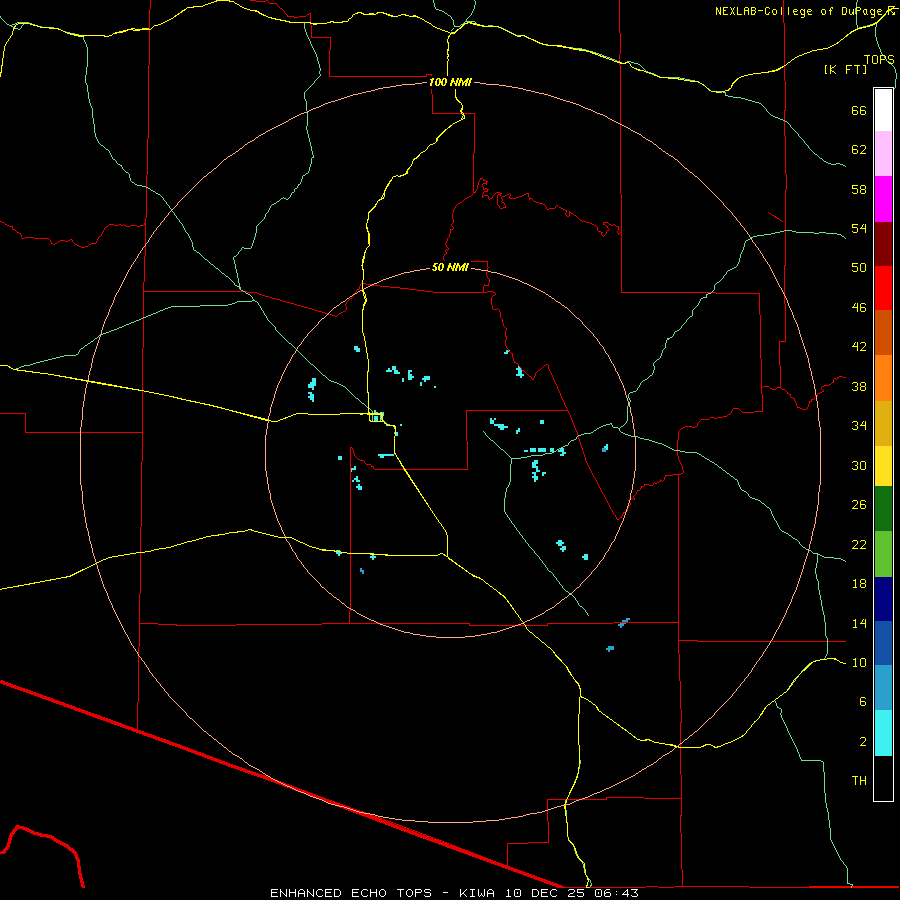The image size is (900, 900).
Task: Click the 46 legend value
Action: tap(859, 307)
